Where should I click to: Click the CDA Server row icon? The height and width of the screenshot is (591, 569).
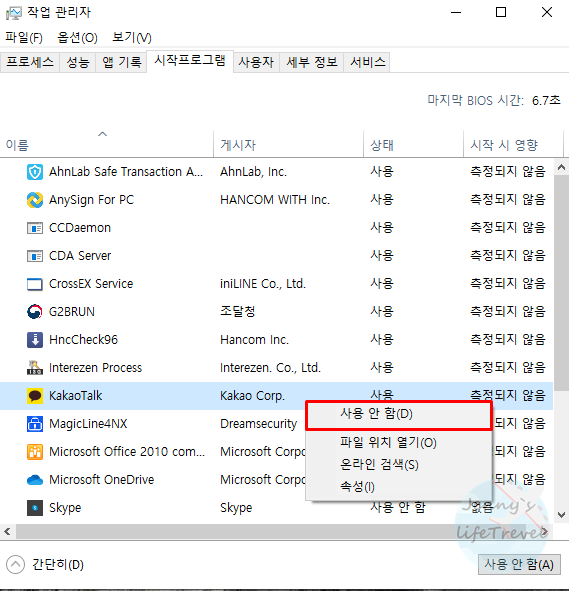[x=35, y=256]
